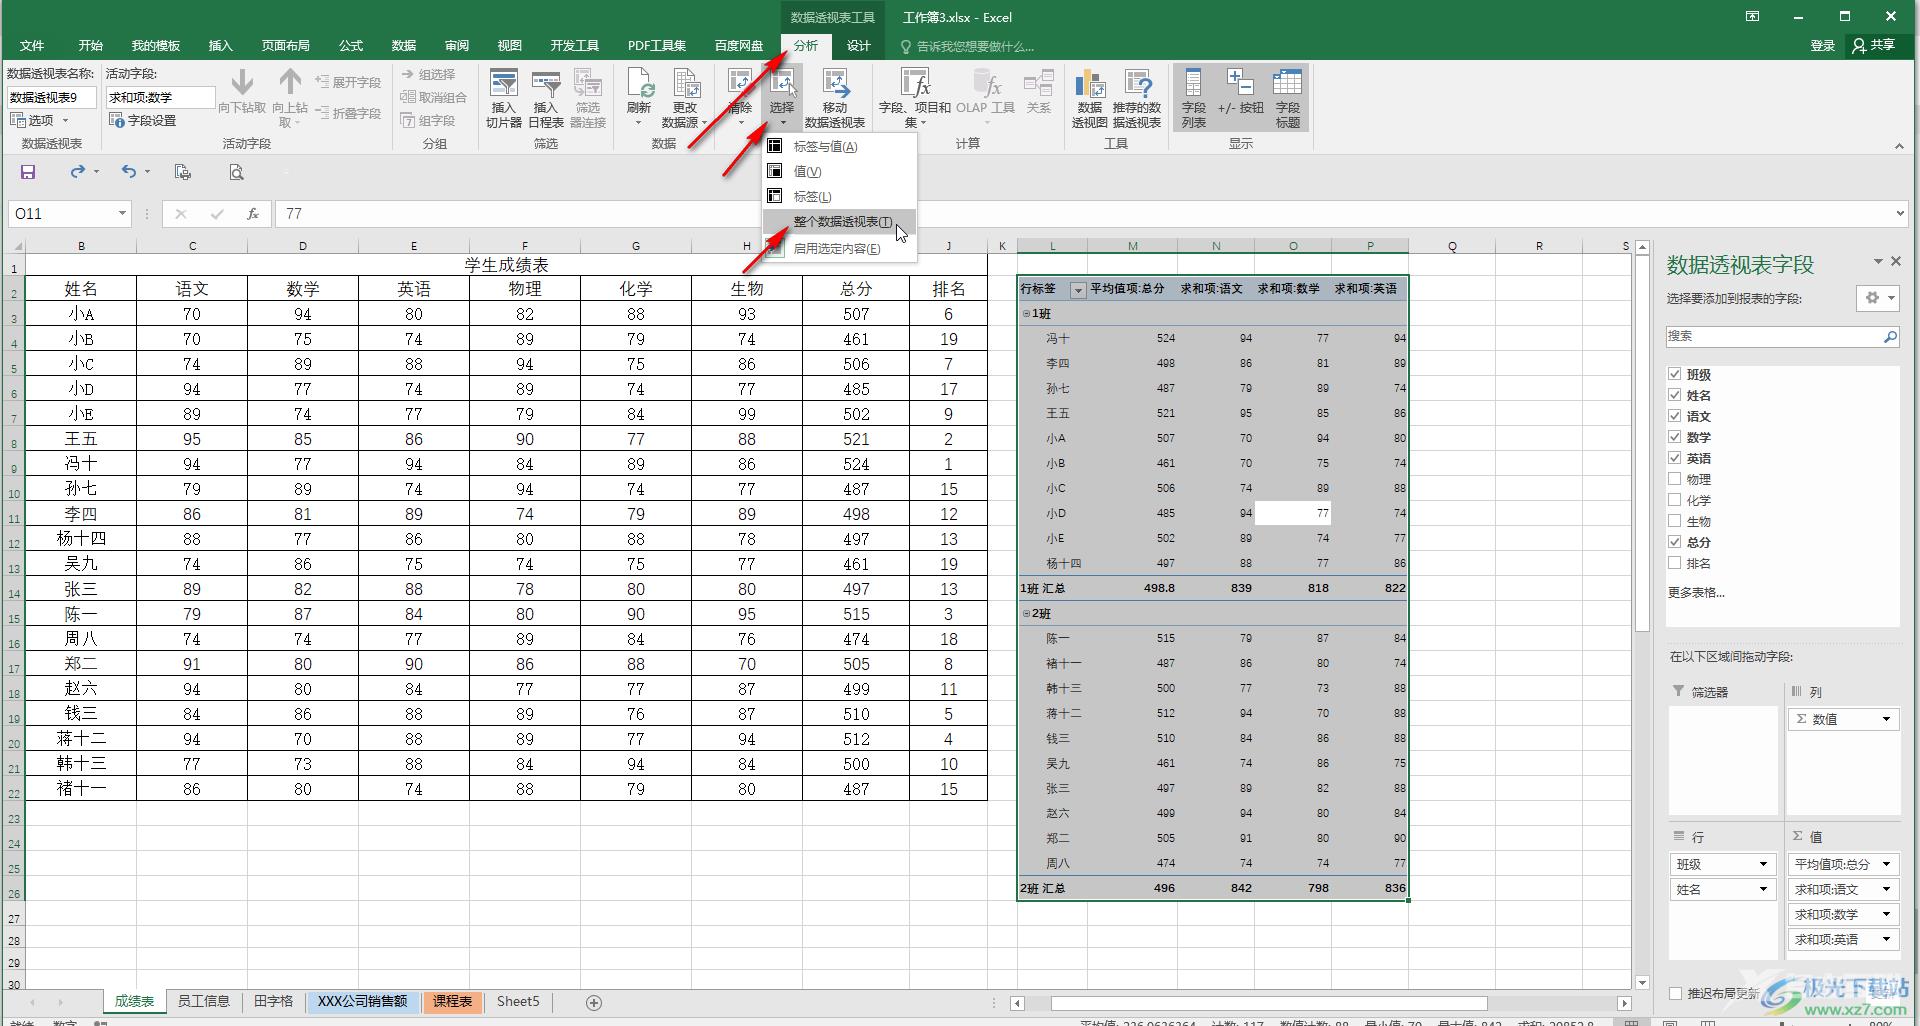Click the Insert Slicer icon
The image size is (1920, 1026).
(504, 98)
